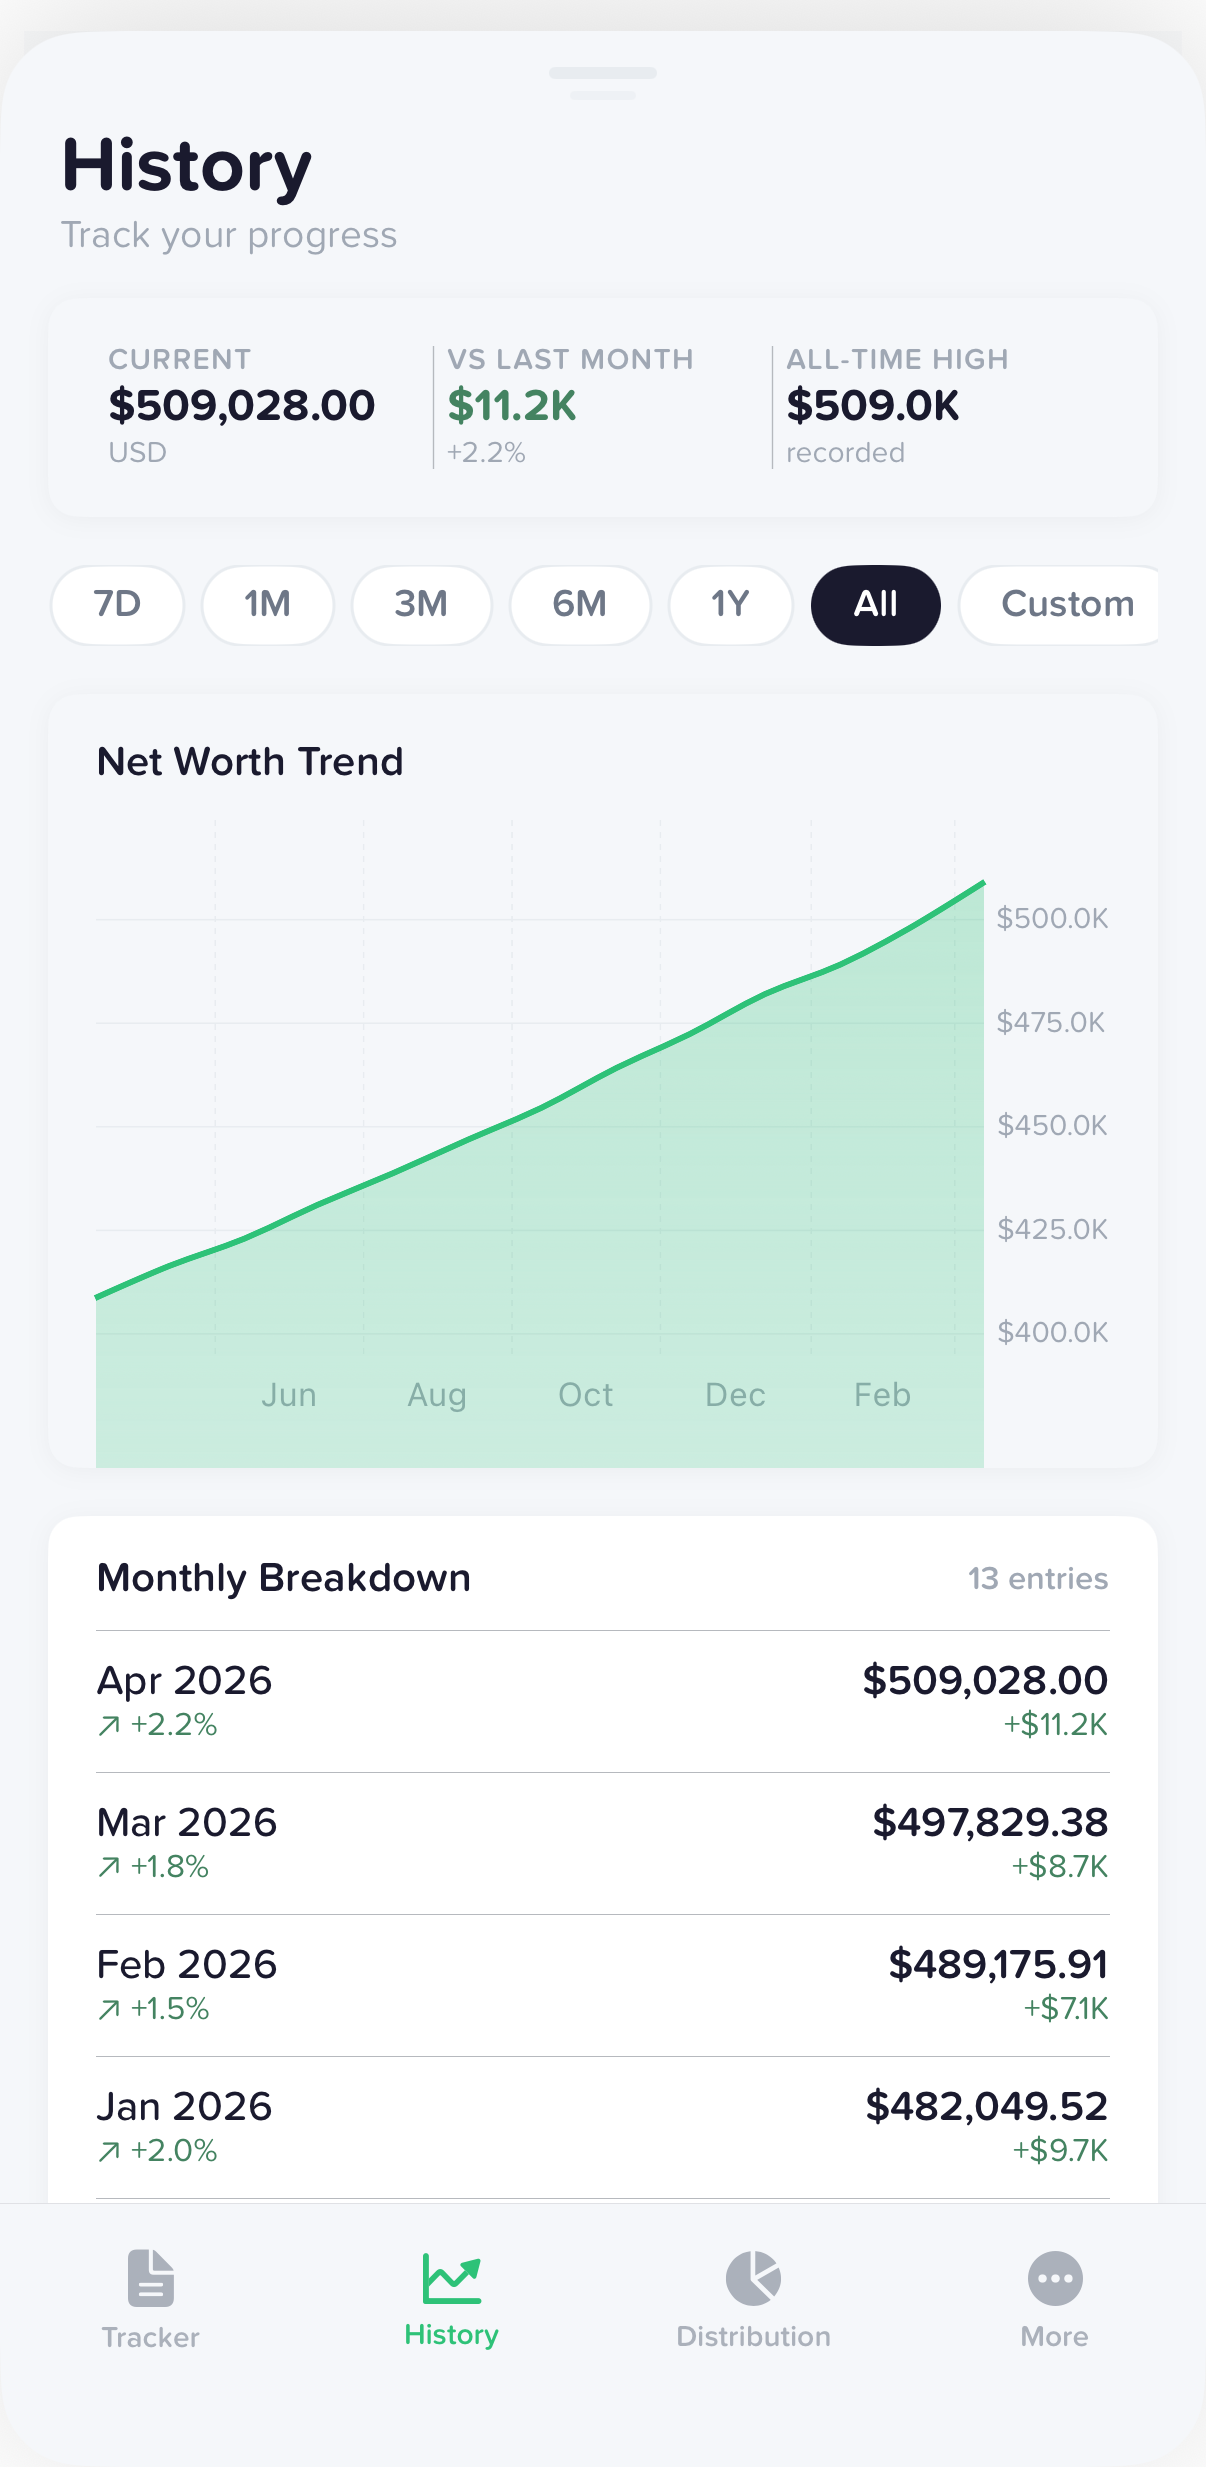Click the Net Worth Trend chart line

tap(540, 1107)
